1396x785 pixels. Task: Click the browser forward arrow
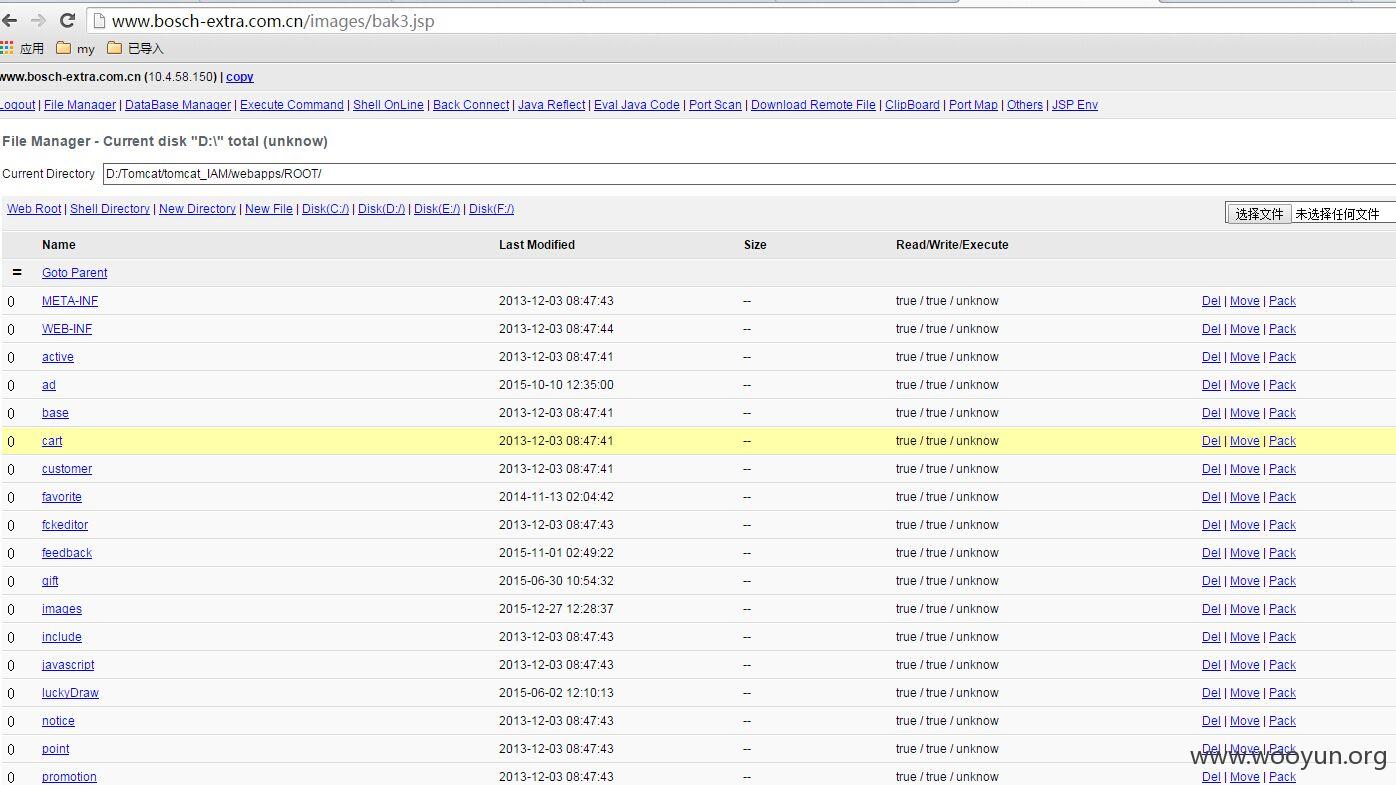[x=38, y=20]
